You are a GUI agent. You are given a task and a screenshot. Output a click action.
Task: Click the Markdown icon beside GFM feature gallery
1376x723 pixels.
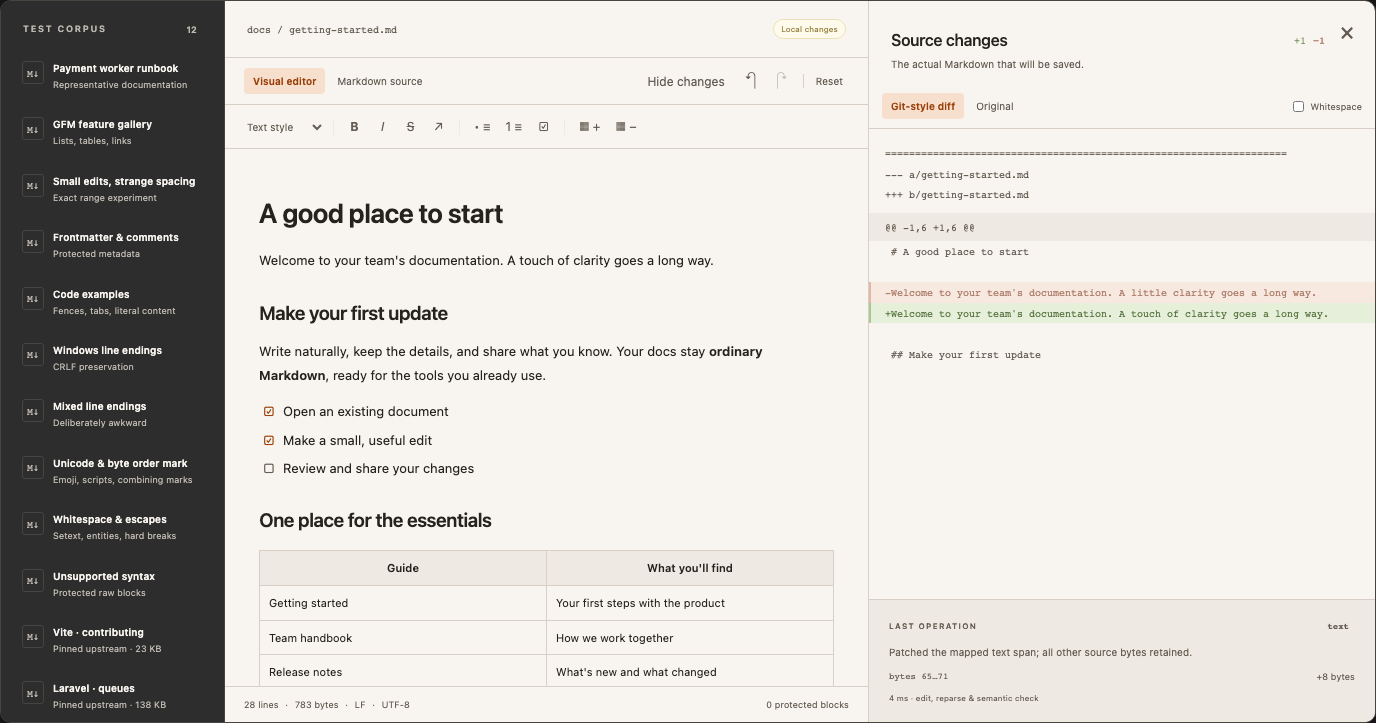(33, 129)
